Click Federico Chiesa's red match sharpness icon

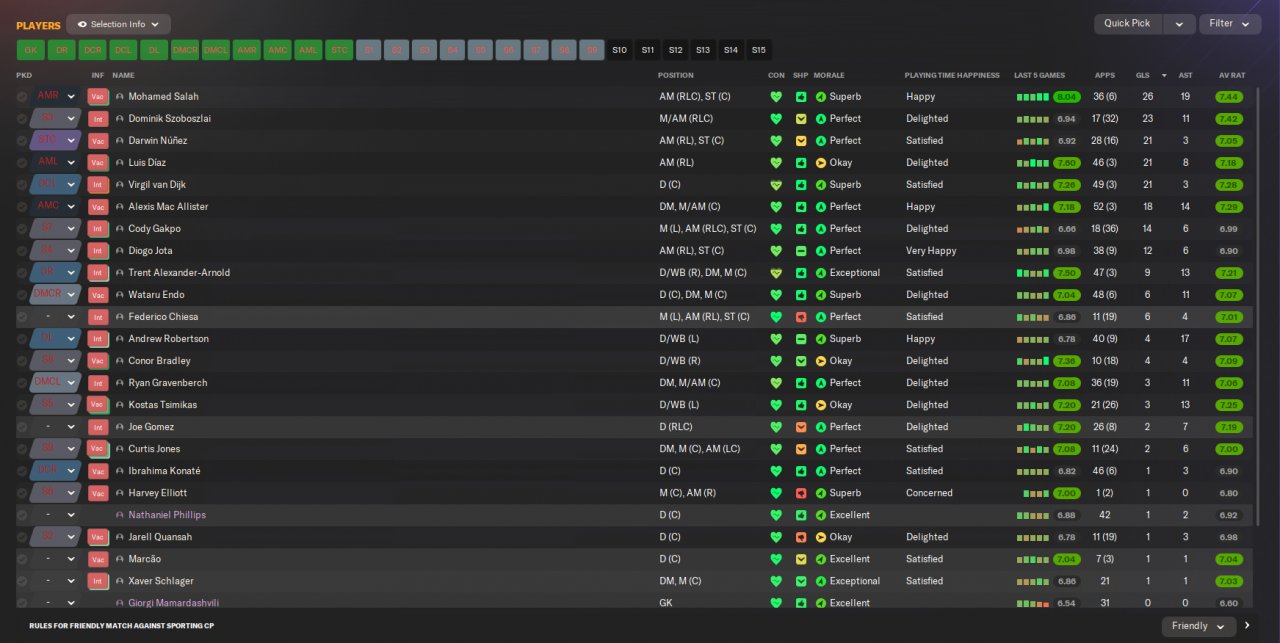coord(801,317)
